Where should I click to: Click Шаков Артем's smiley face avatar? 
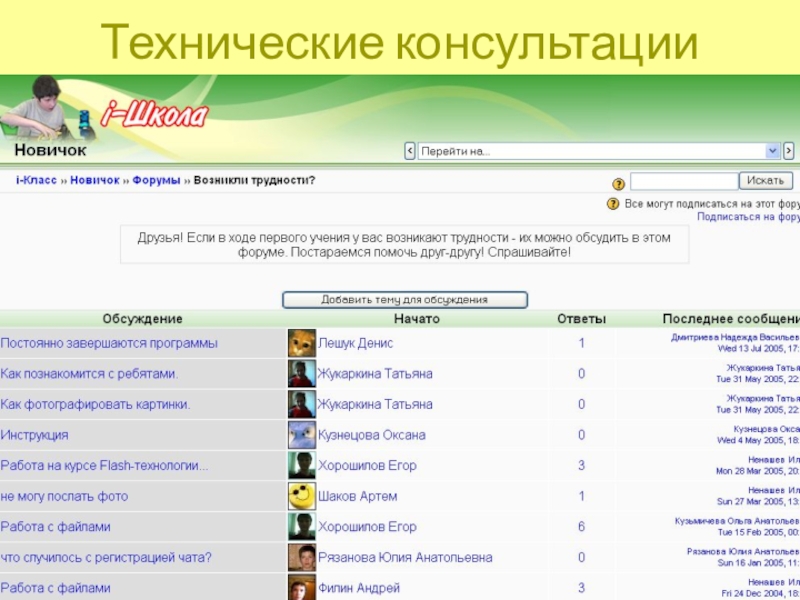(301, 496)
